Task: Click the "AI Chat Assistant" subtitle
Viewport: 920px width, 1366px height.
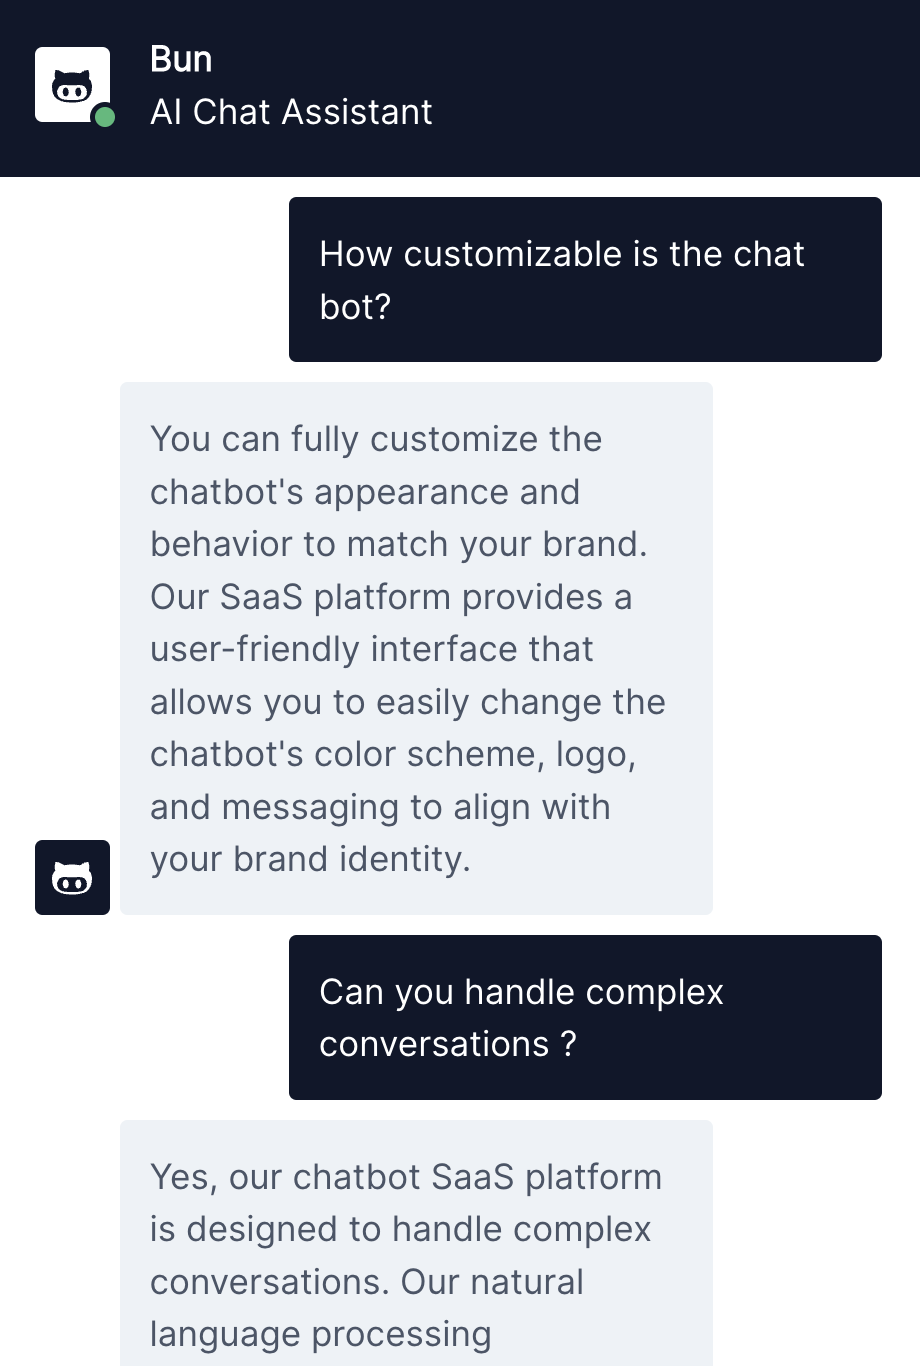Action: click(291, 112)
